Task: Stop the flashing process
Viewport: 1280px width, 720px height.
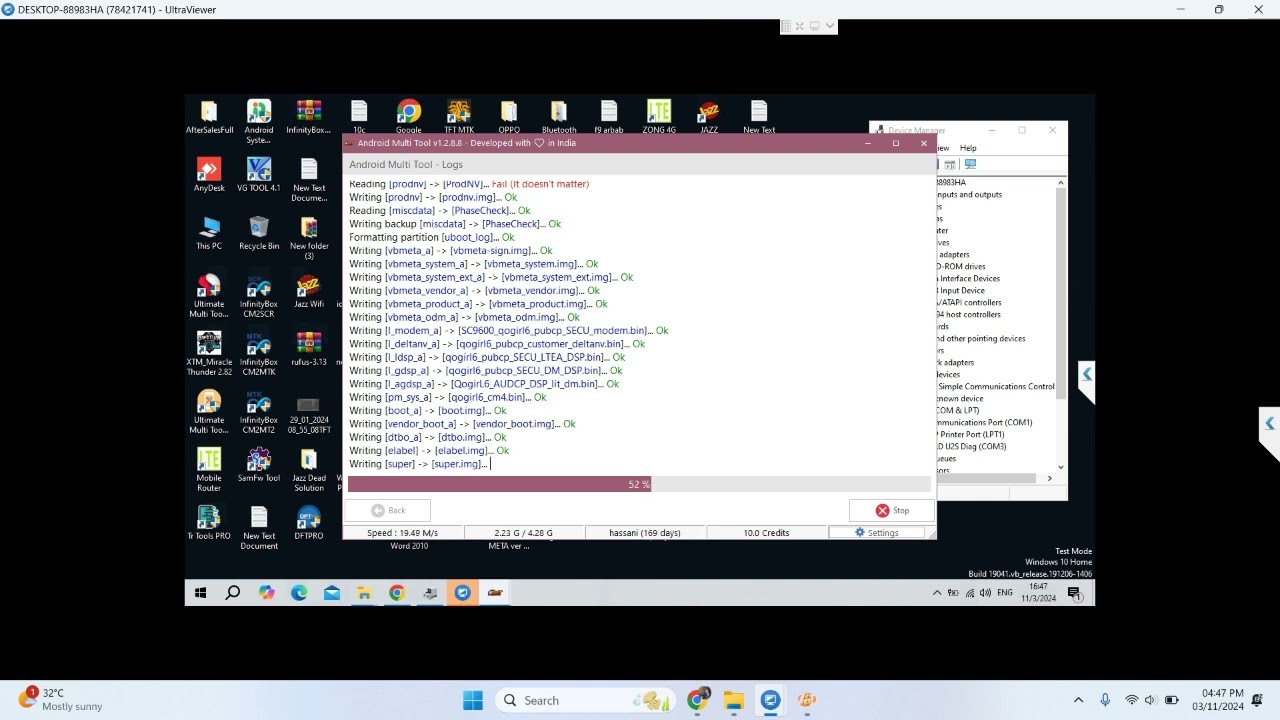Action: pos(892,511)
